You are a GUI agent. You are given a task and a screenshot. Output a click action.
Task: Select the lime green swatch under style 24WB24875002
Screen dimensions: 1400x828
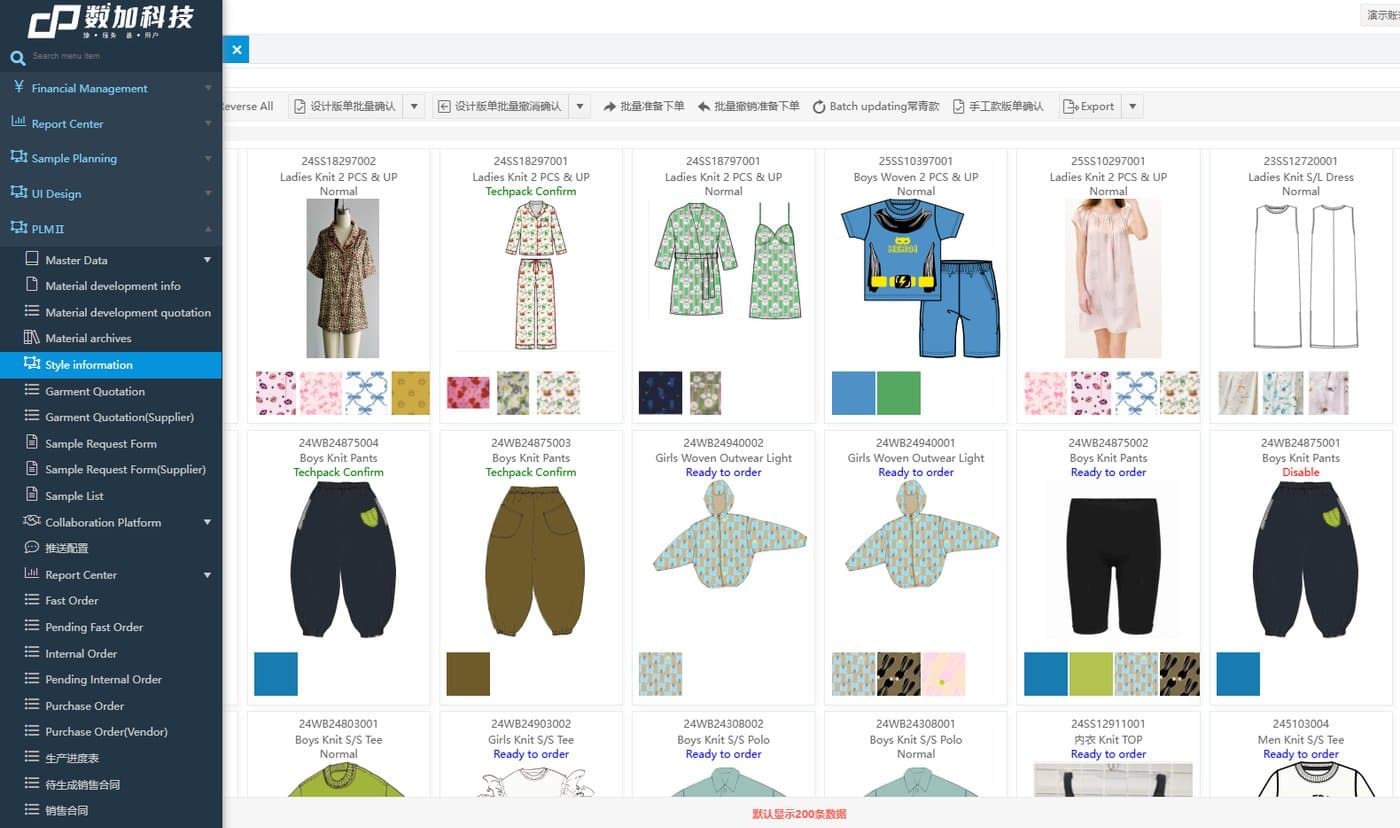[x=1091, y=674]
